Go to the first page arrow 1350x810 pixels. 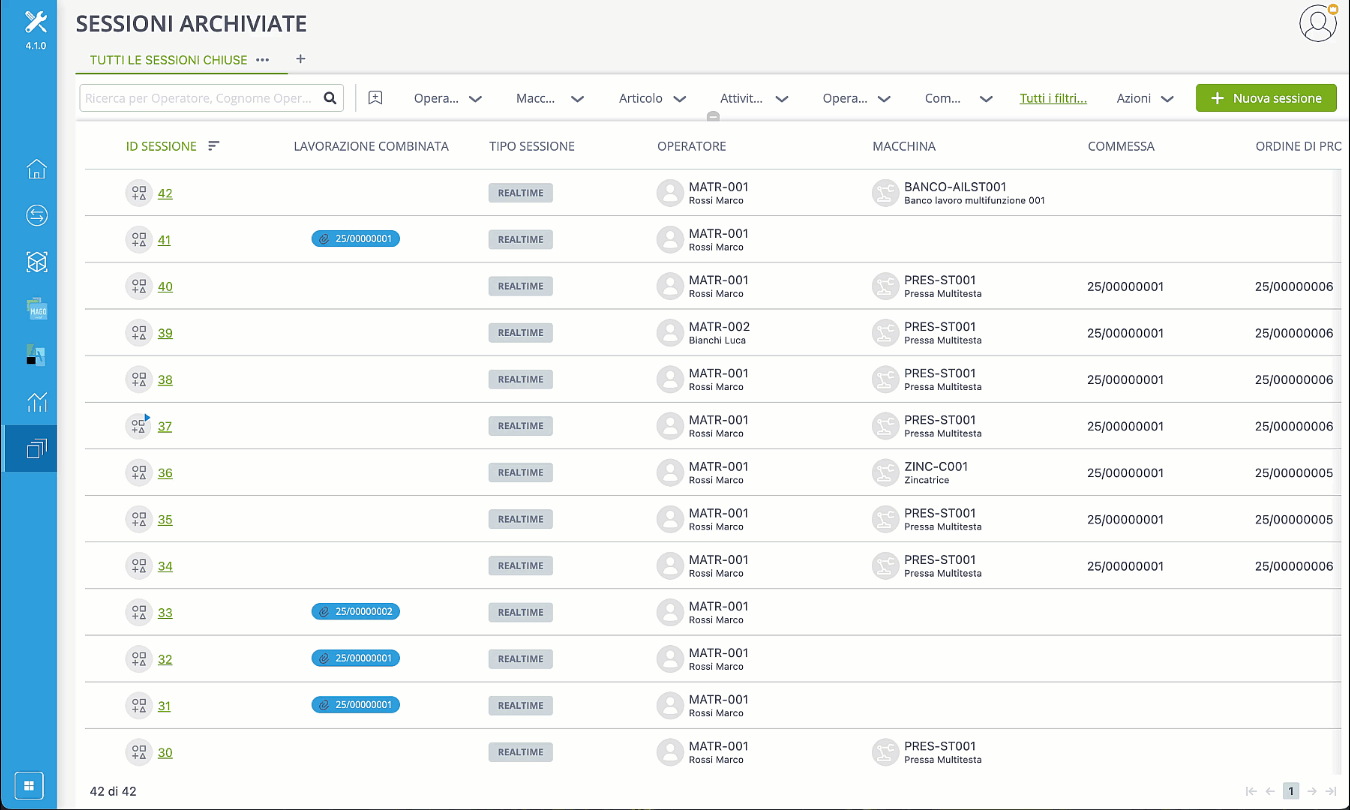tap(1250, 791)
